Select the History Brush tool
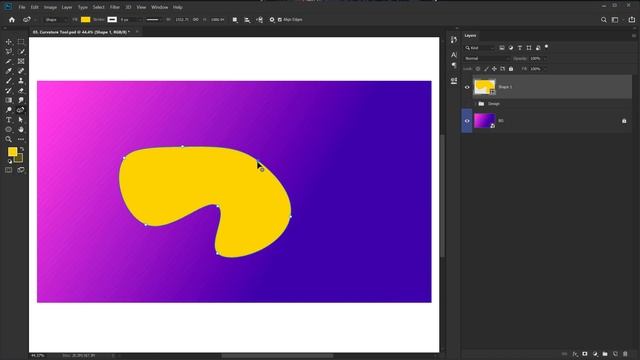The width and height of the screenshot is (640, 360). click(x=9, y=91)
